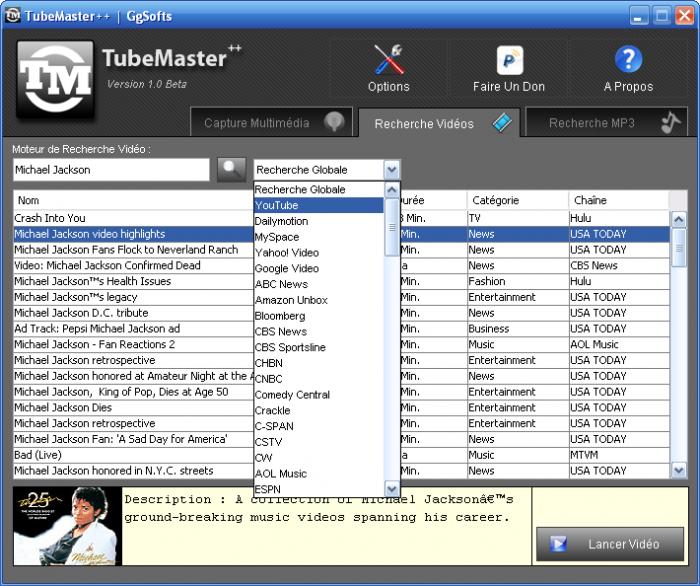This screenshot has height=586, width=700.
Task: Select CBS Sportsline list entry
Action: (319, 347)
